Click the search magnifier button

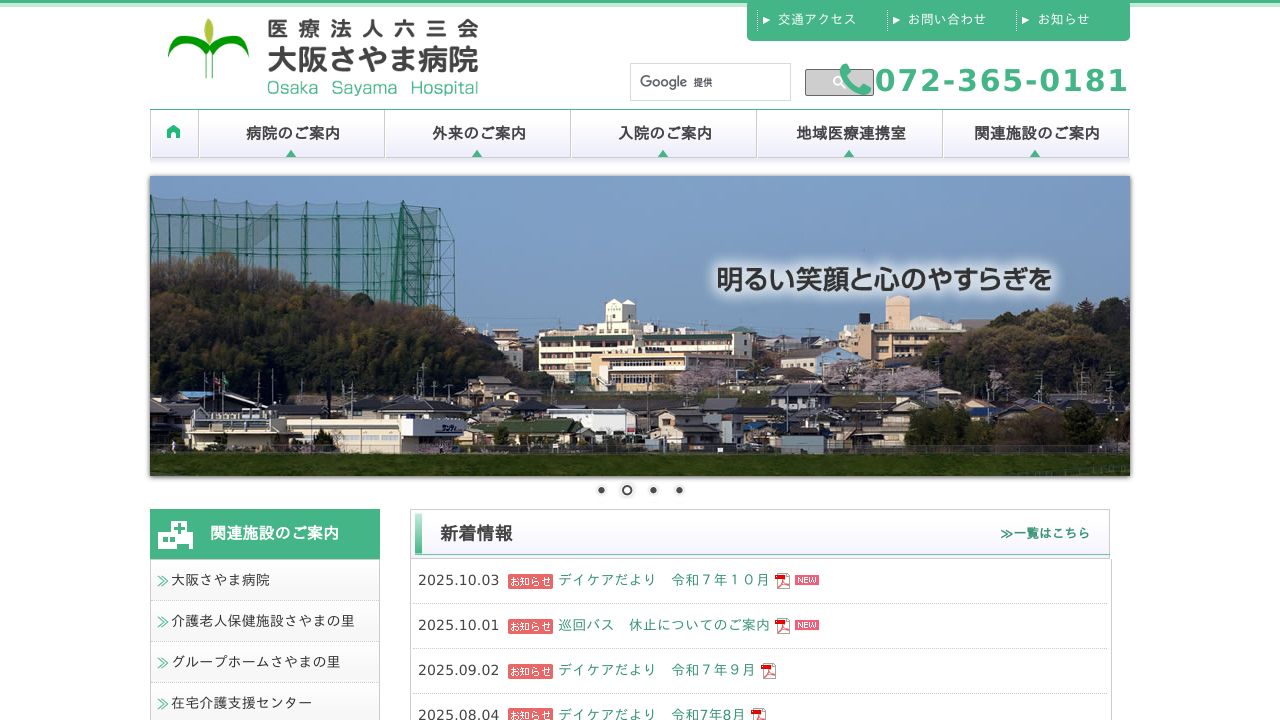point(838,82)
